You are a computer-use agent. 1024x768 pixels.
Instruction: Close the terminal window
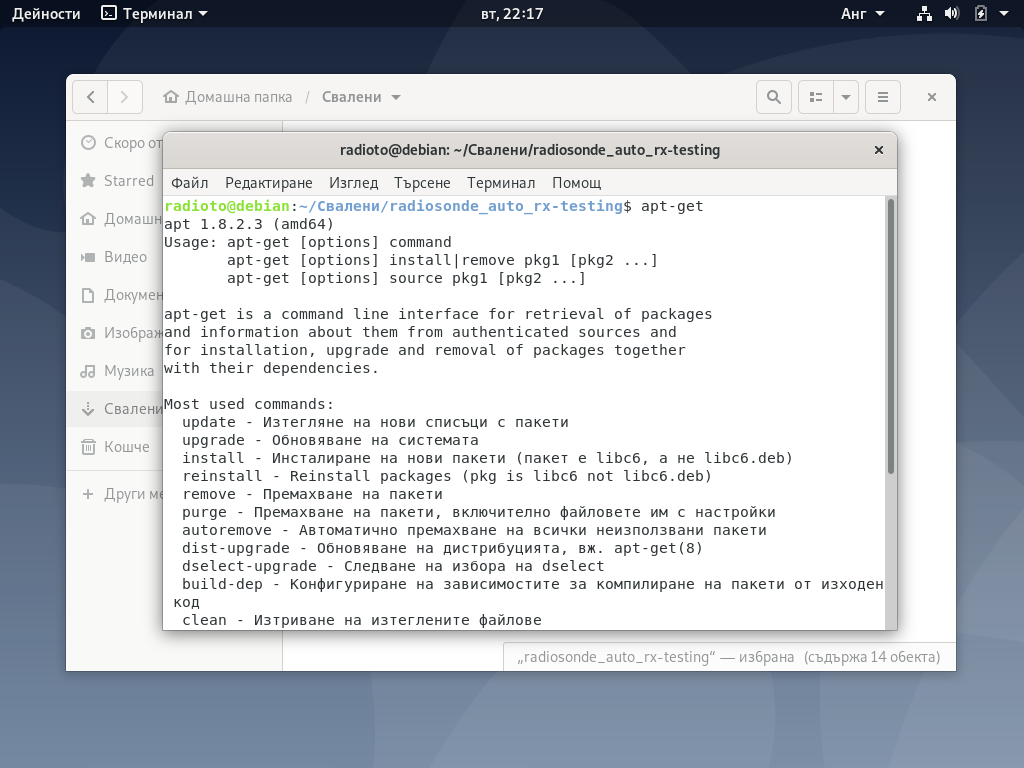coord(879,150)
